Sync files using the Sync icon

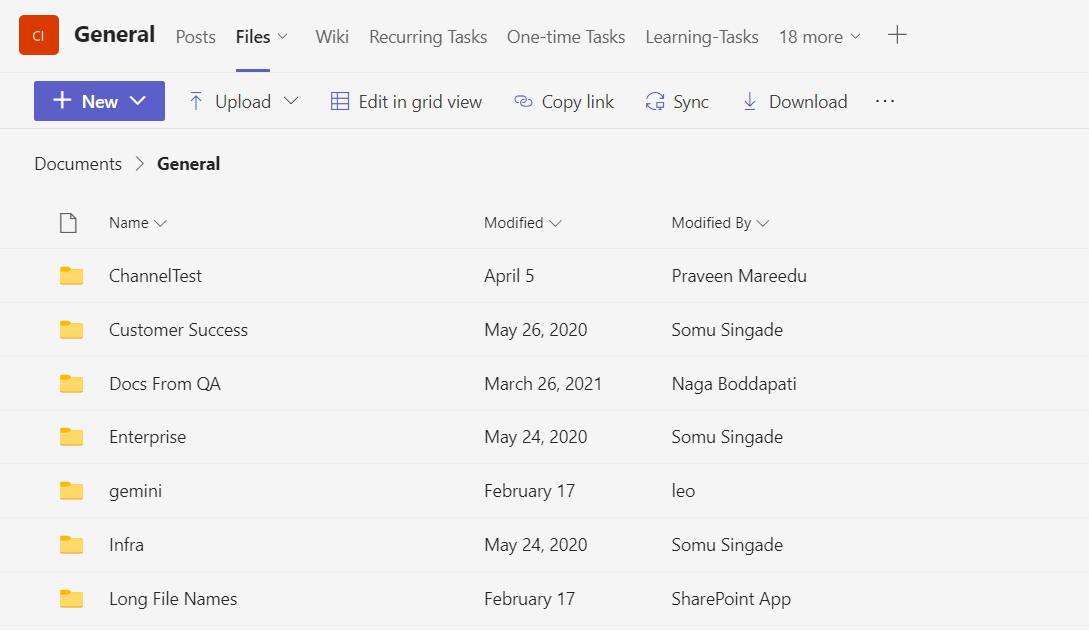pyautogui.click(x=655, y=101)
